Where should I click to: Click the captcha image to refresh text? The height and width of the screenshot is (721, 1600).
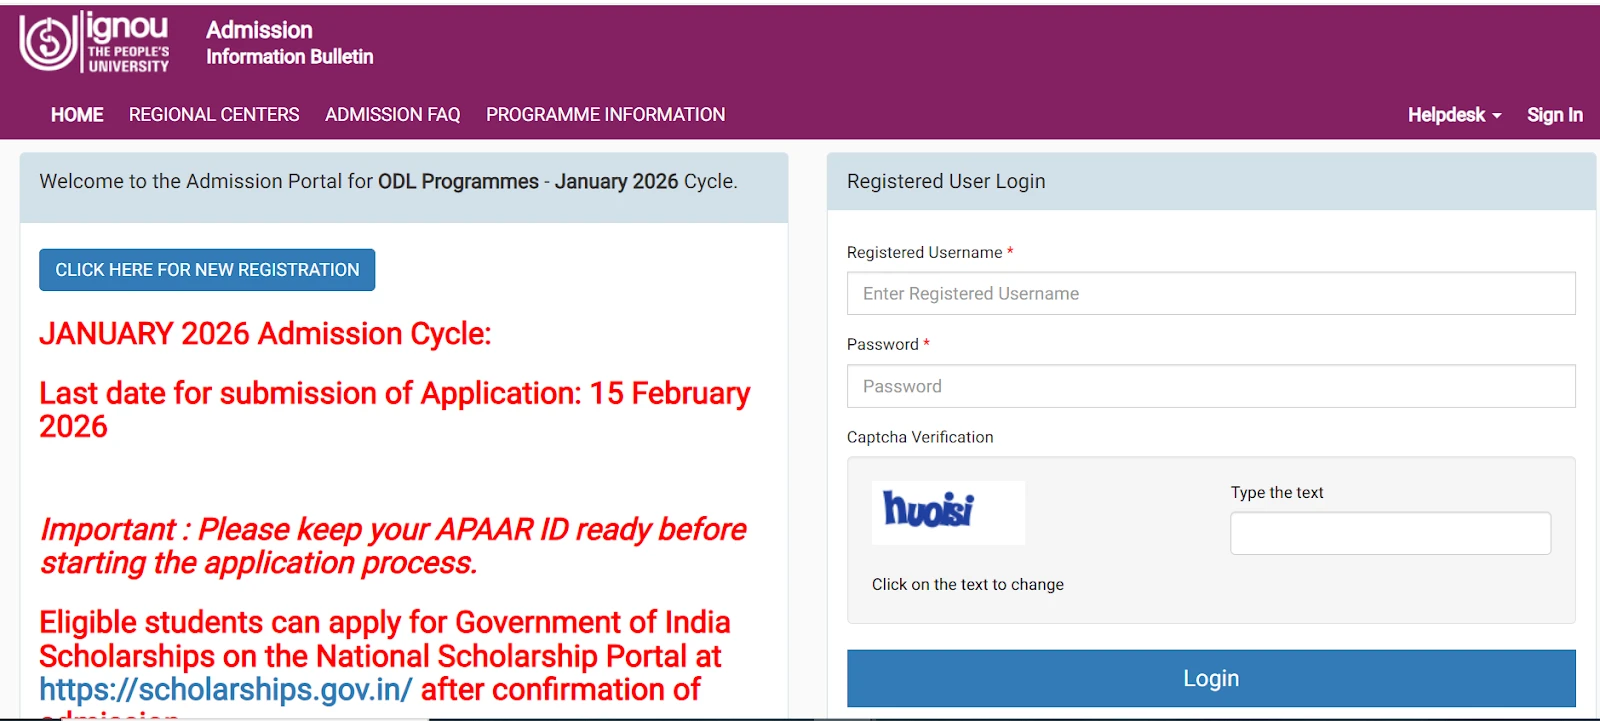(x=947, y=512)
